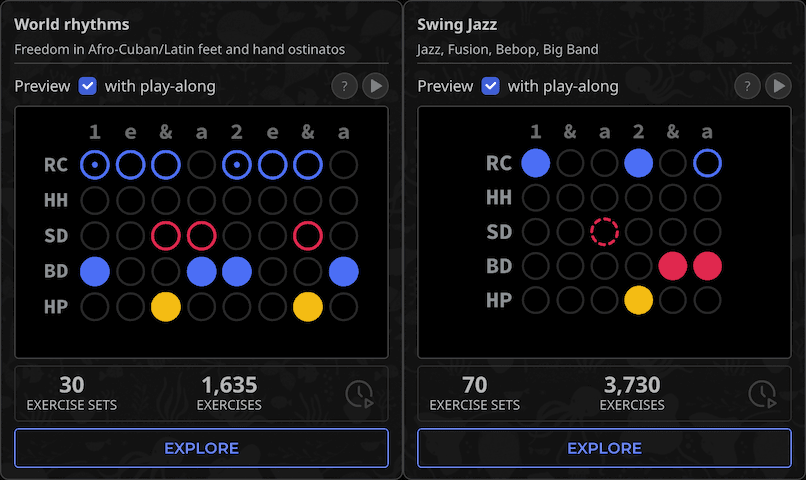Play the Swing Jazz preview
The width and height of the screenshot is (806, 480).
(778, 87)
